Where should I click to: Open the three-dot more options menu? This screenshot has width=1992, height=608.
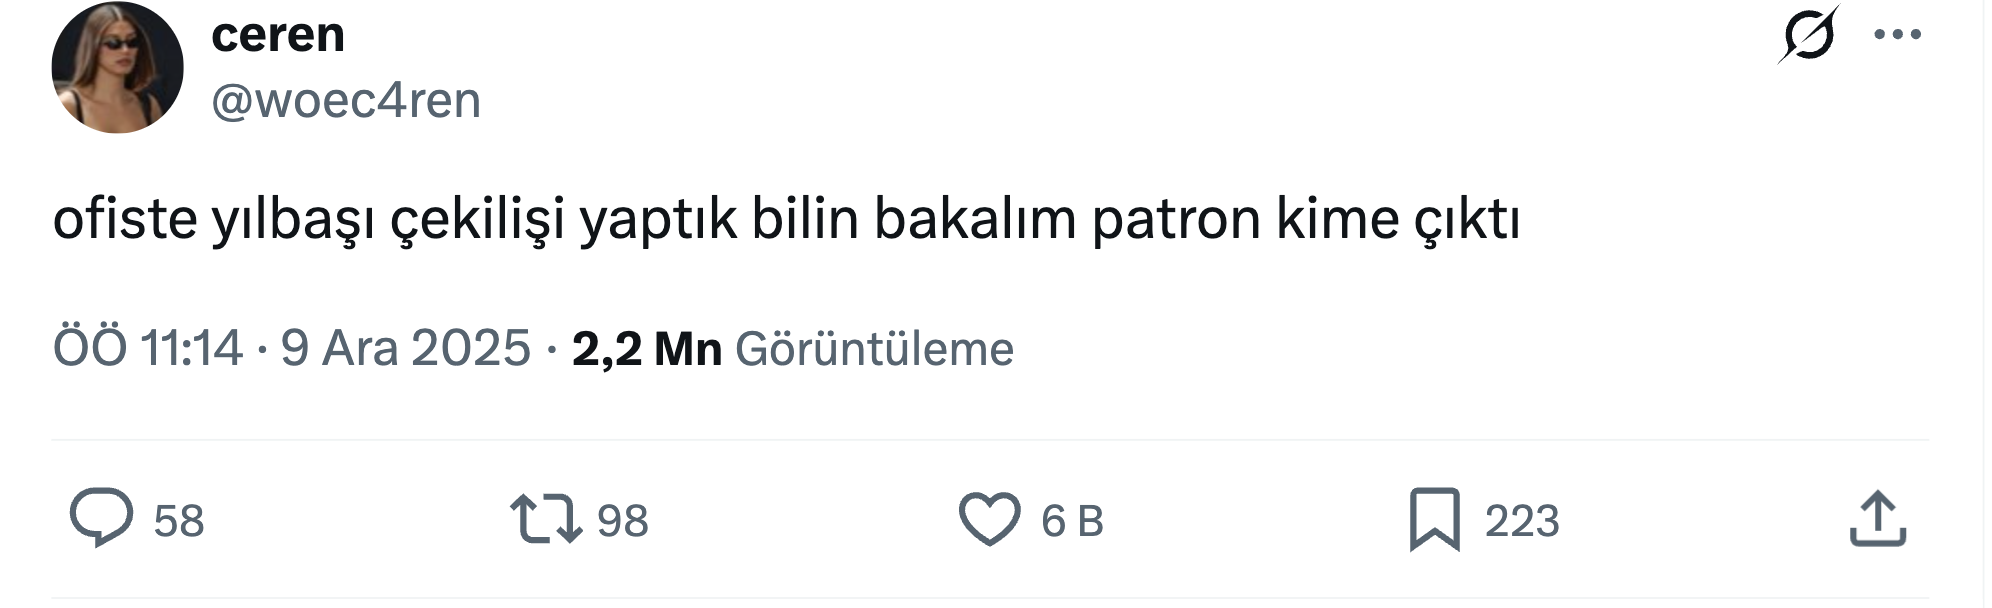pyautogui.click(x=1897, y=35)
